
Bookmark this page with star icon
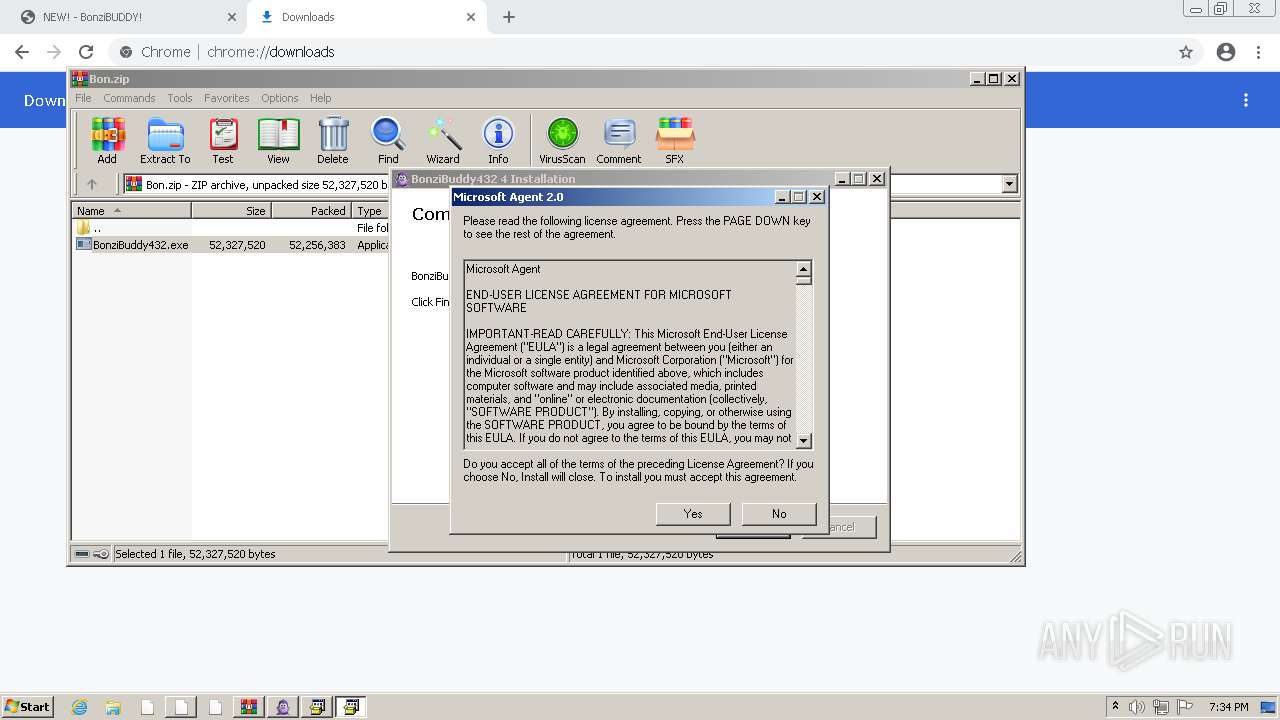1186,52
